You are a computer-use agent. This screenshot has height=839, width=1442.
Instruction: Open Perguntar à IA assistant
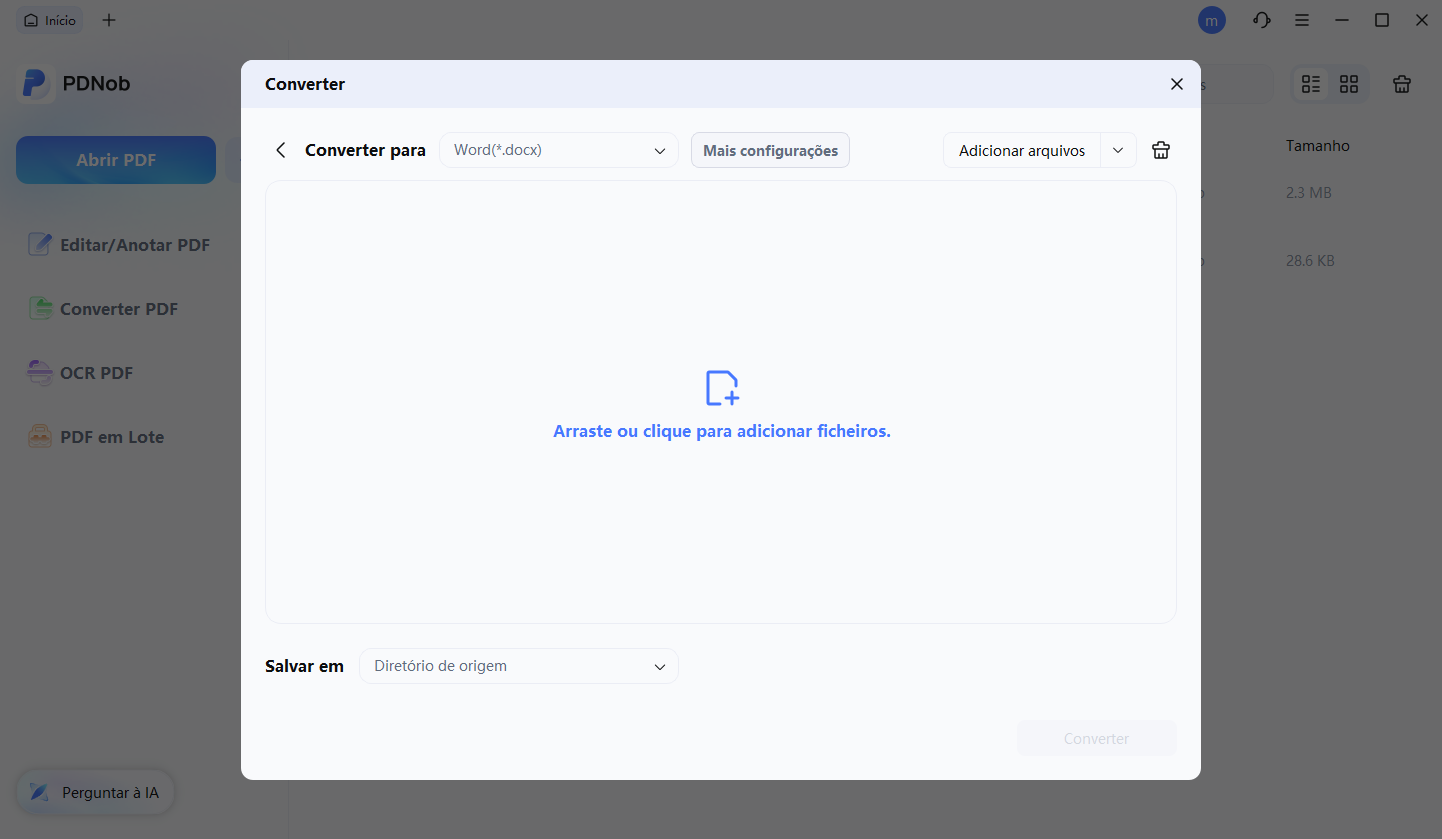coord(95,793)
